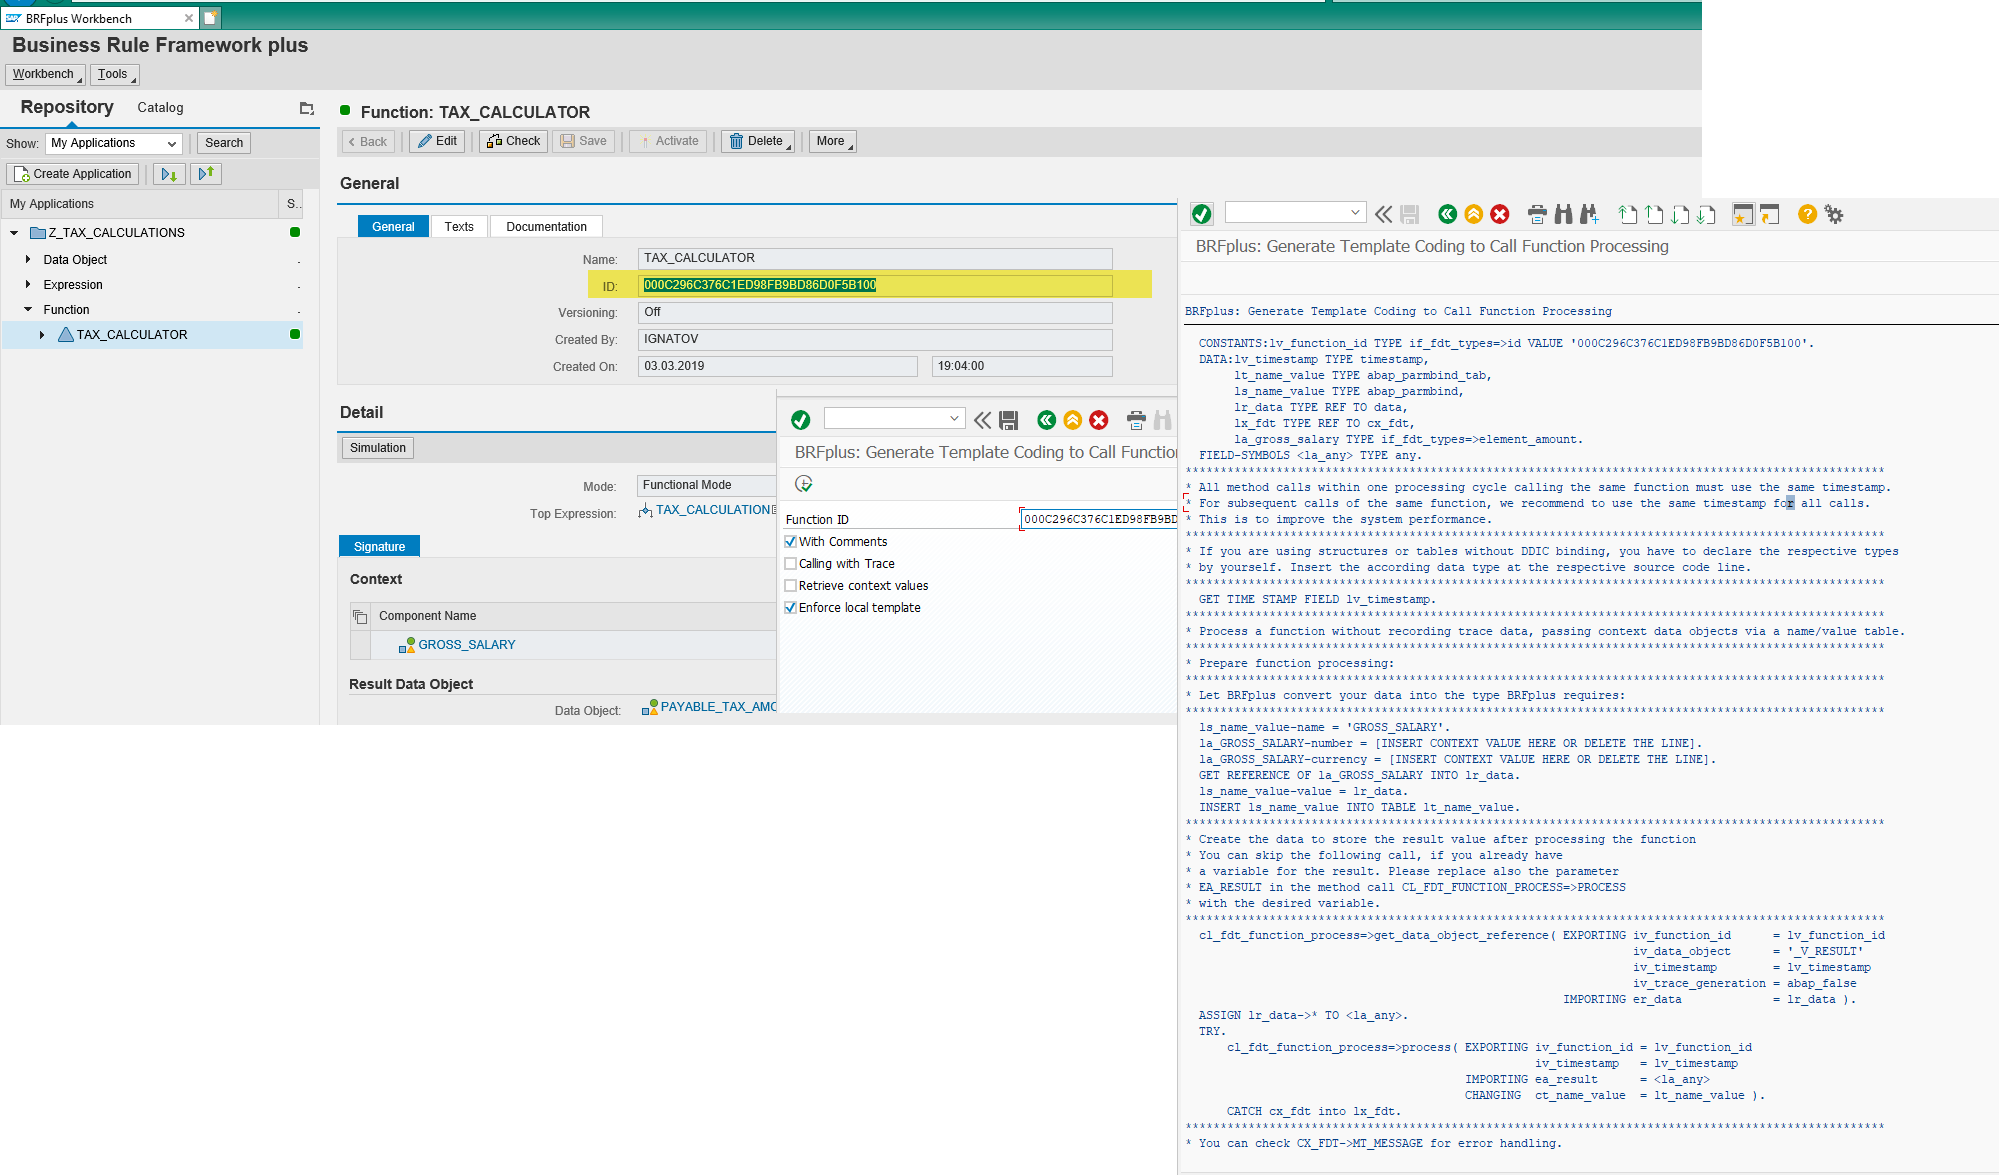Open the My Applications Show dropdown

tap(114, 143)
